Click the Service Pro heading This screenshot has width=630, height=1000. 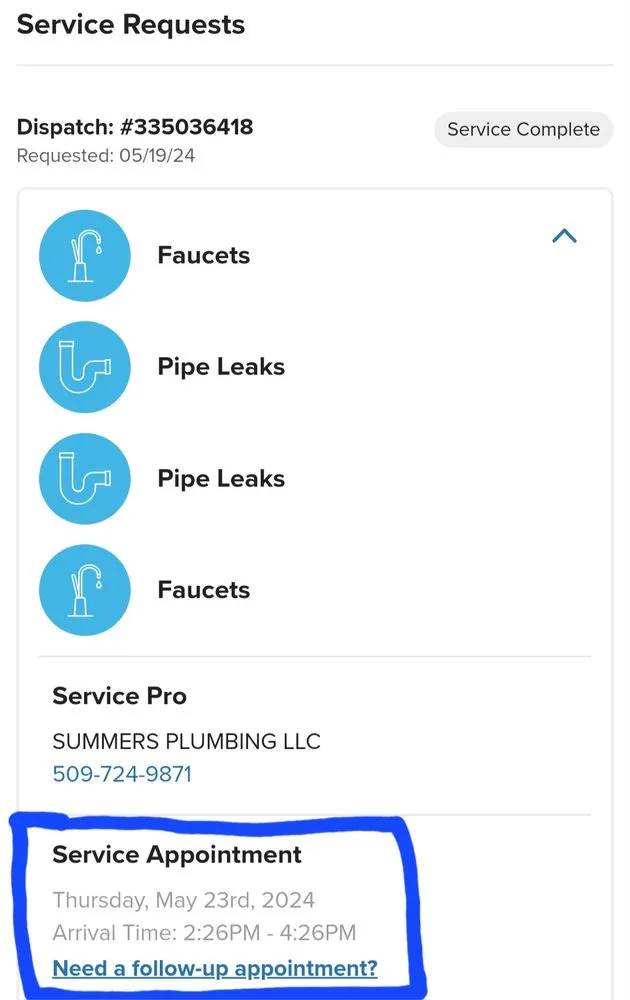(119, 696)
